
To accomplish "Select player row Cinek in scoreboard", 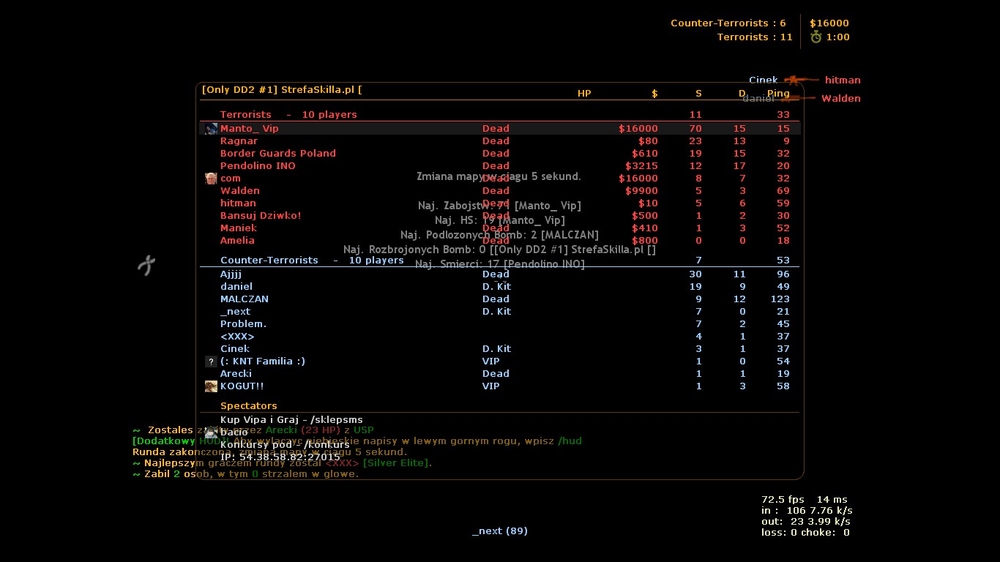I will 499,349.
